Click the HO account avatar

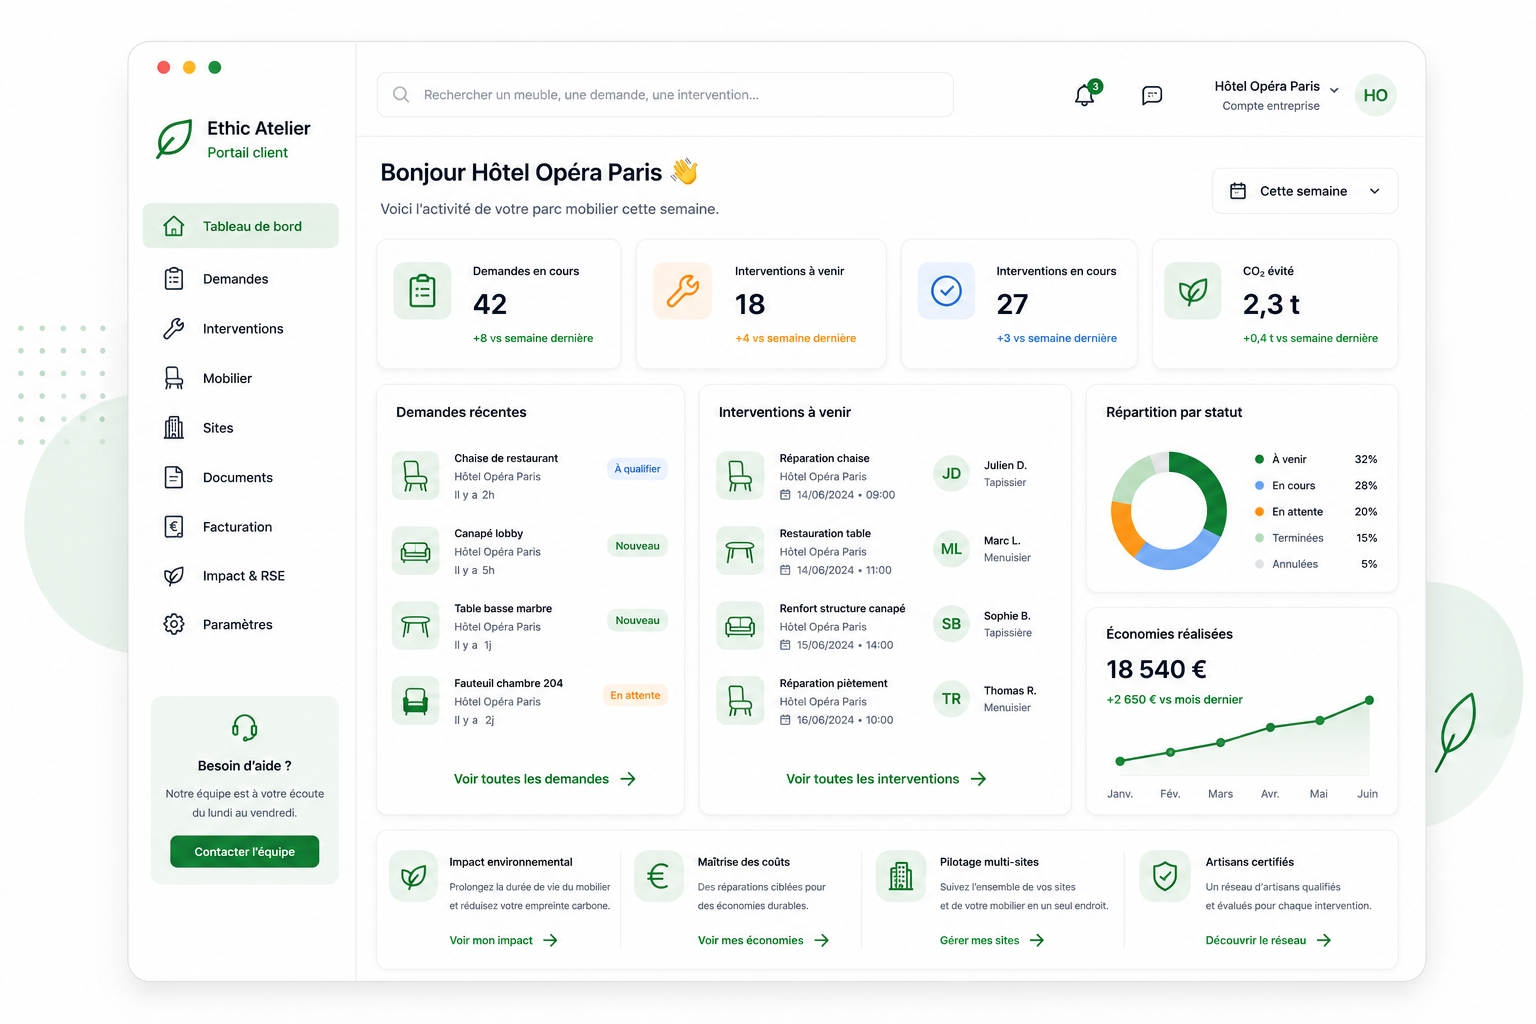1375,95
